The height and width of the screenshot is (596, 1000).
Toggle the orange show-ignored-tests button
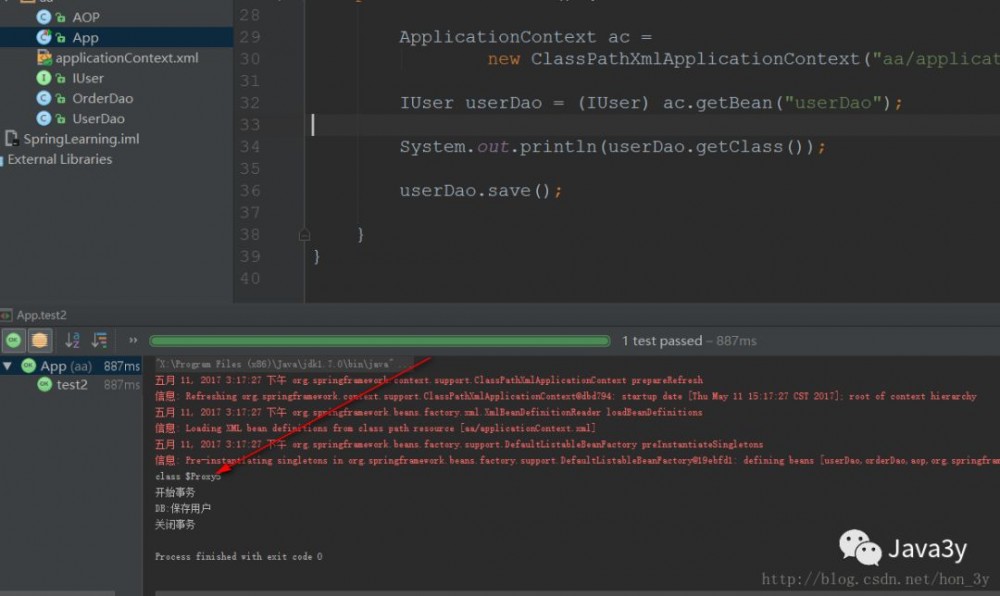click(40, 340)
